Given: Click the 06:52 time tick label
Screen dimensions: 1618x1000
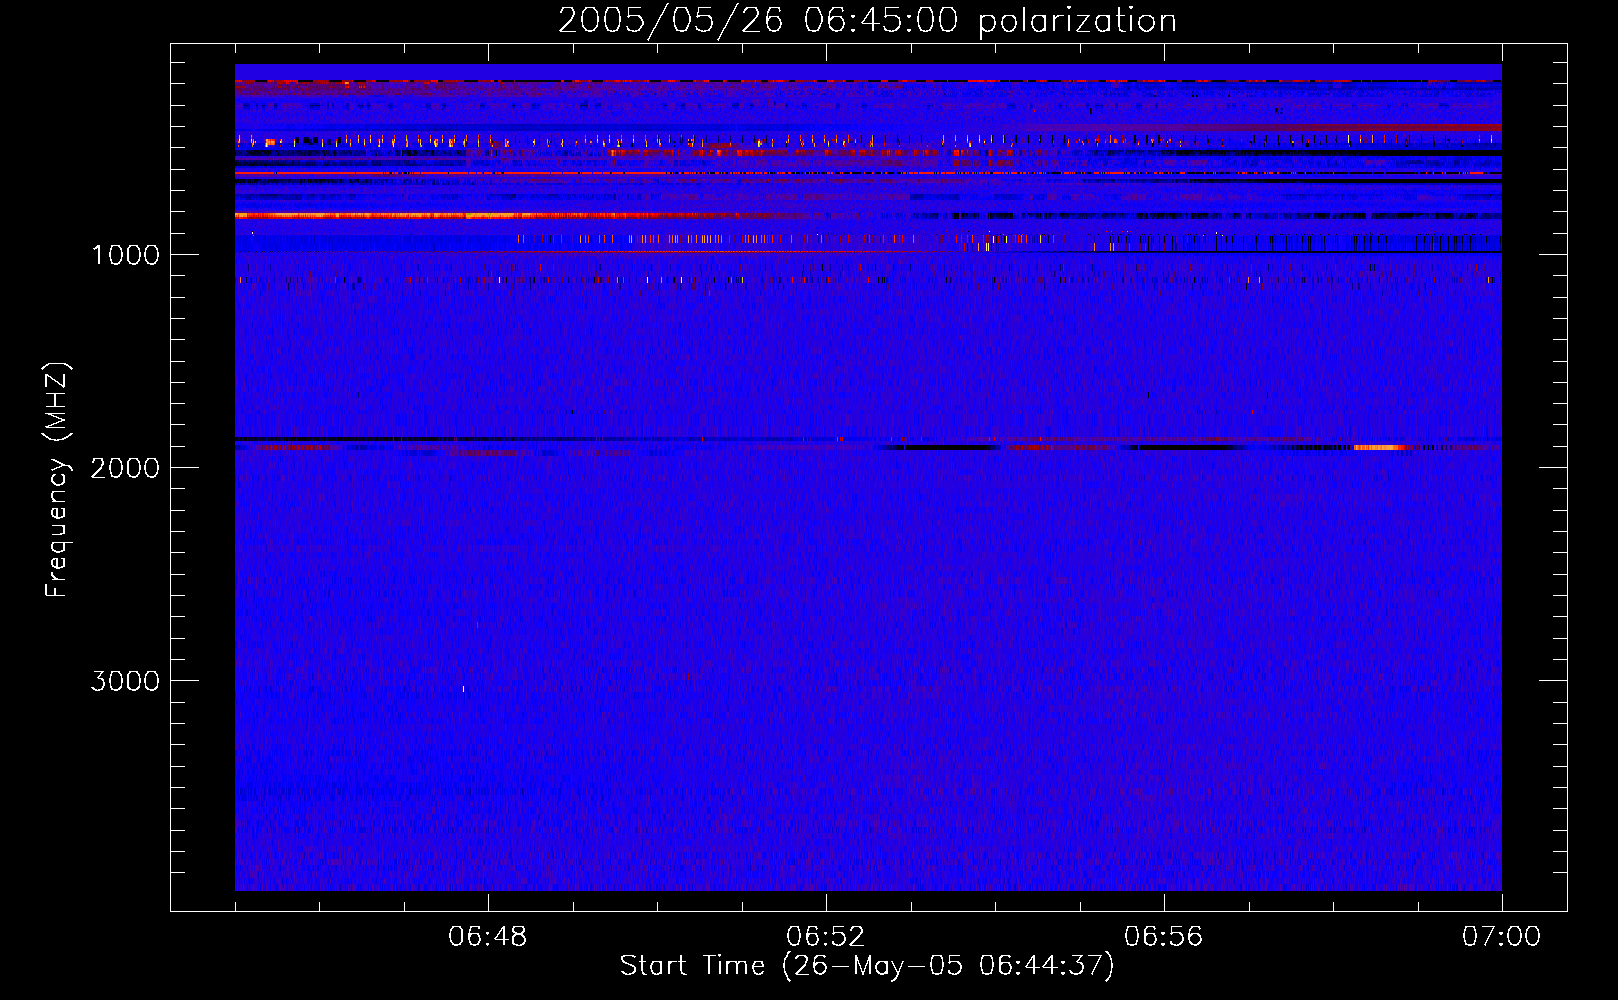Looking at the screenshot, I should pyautogui.click(x=826, y=937).
